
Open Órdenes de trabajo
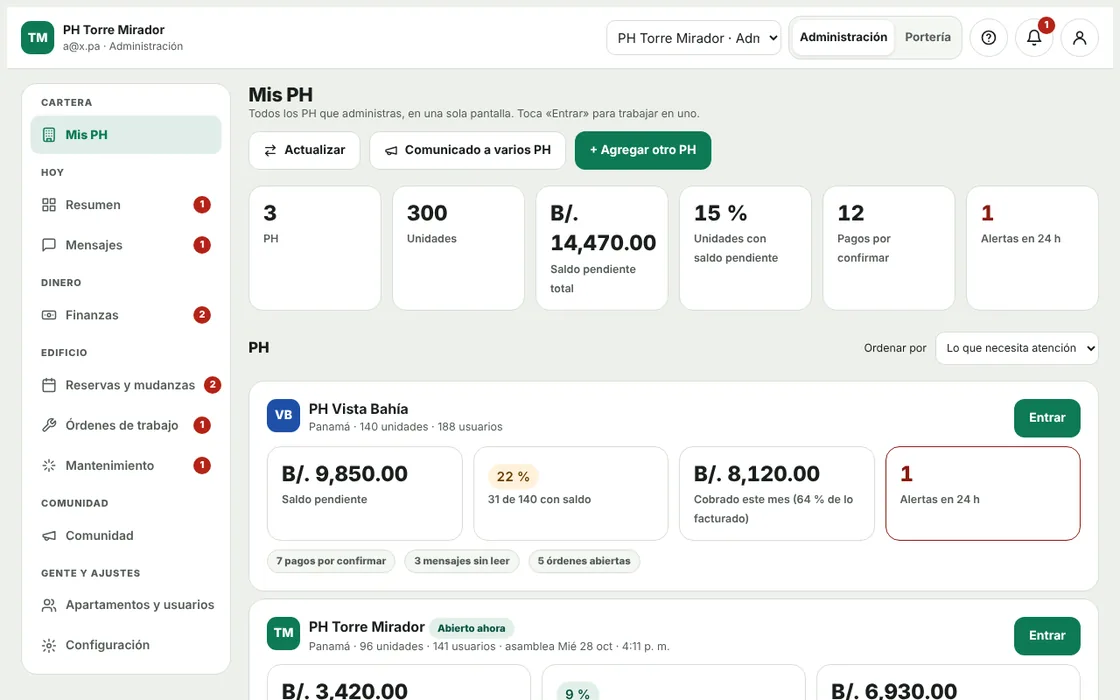click(126, 425)
